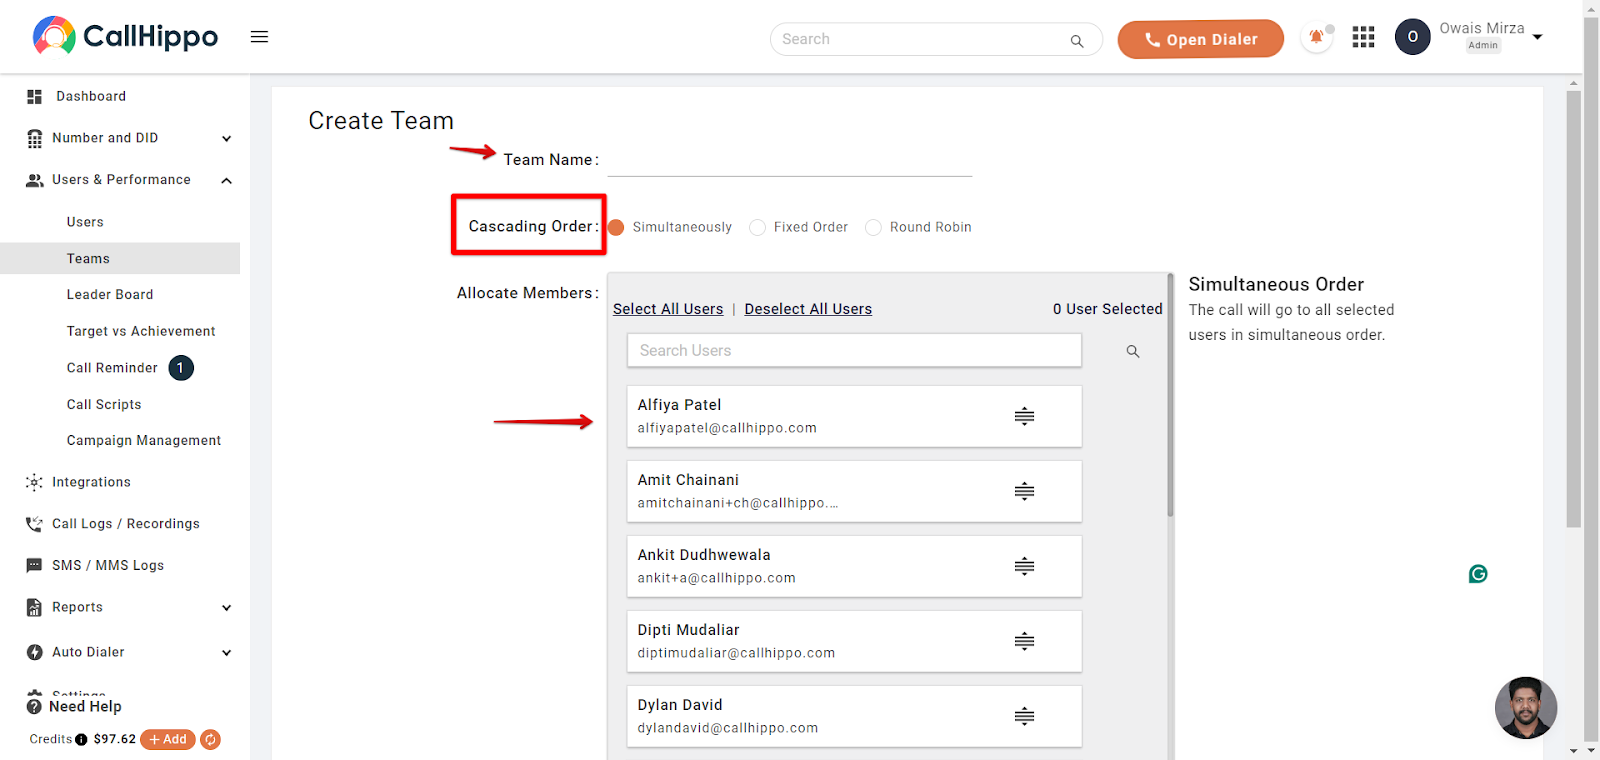Select the Fixed Order radio option
This screenshot has width=1600, height=760.
[757, 227]
